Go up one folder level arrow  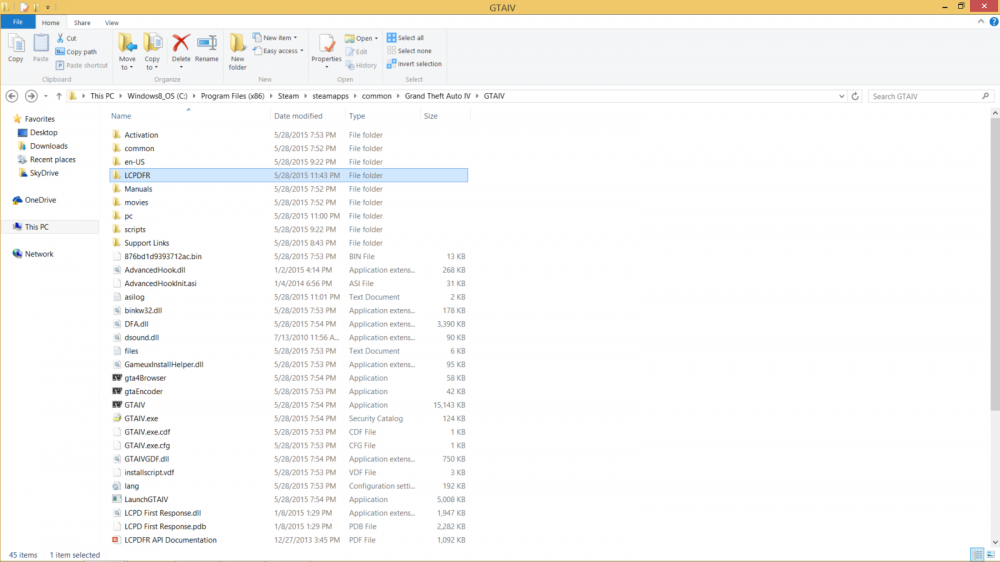[59, 96]
